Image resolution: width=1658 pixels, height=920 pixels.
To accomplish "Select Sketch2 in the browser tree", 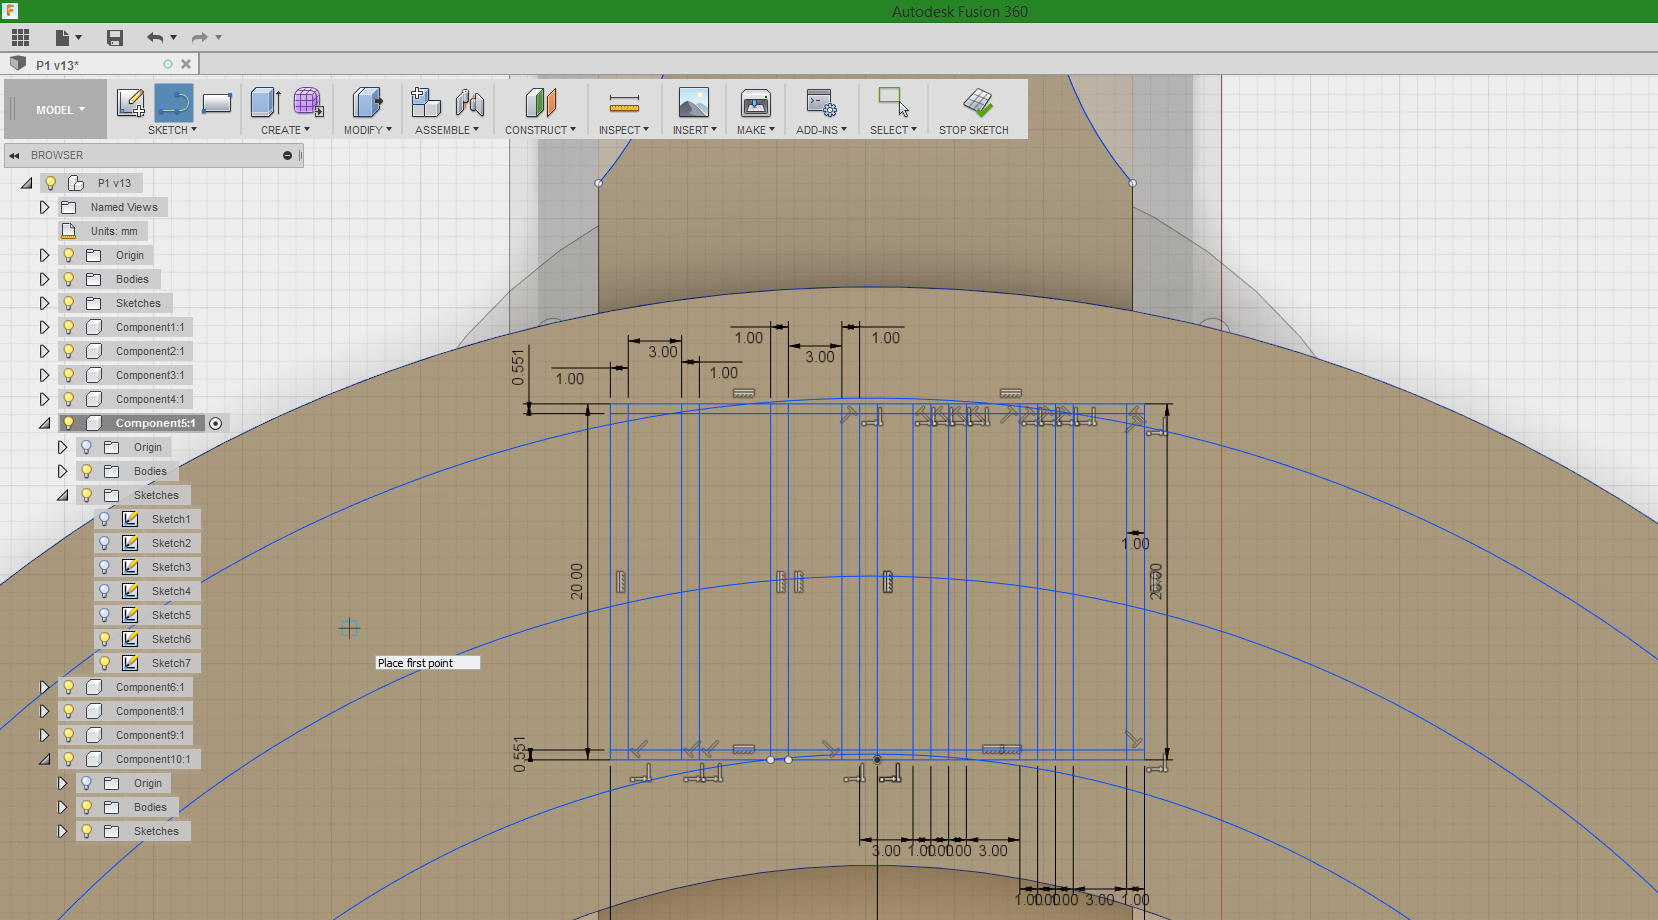I will pos(171,543).
